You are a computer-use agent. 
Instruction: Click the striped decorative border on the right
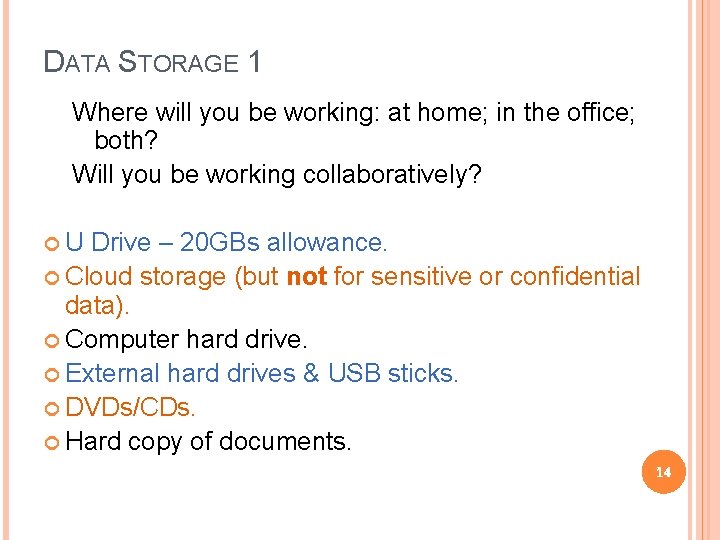[704, 270]
